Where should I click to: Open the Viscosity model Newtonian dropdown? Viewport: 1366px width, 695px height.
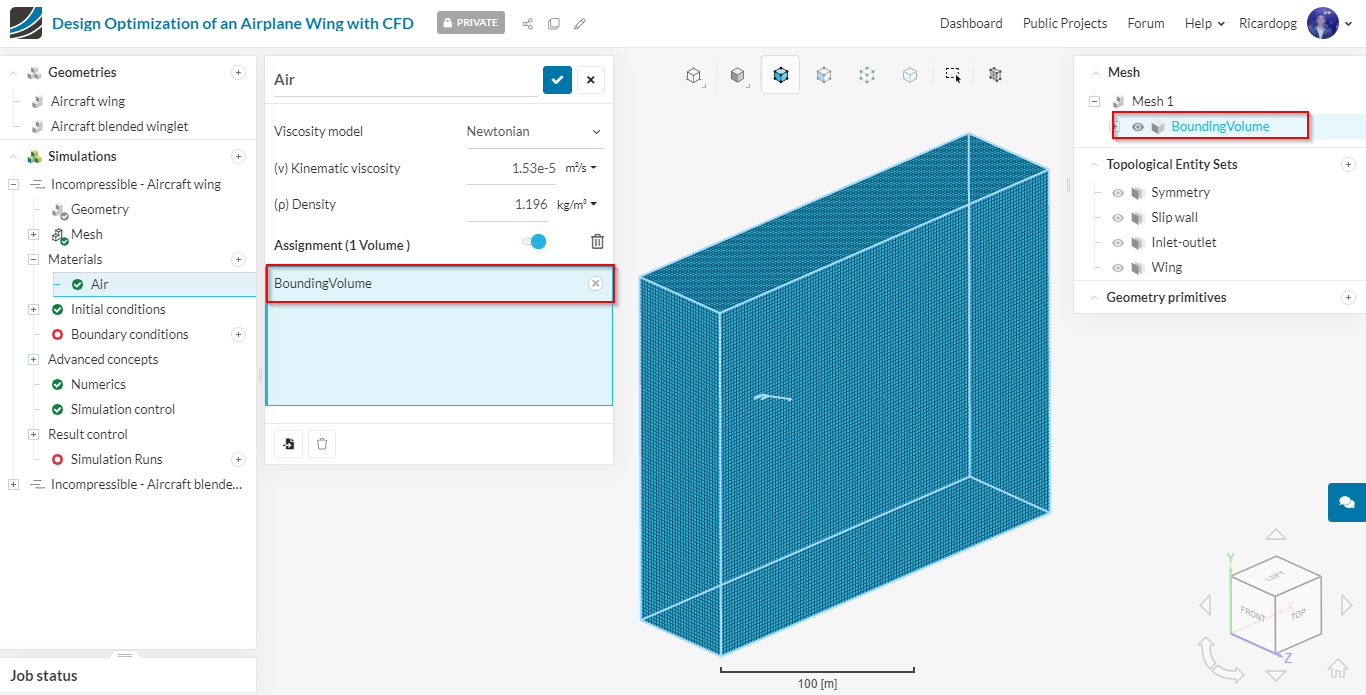click(x=534, y=131)
